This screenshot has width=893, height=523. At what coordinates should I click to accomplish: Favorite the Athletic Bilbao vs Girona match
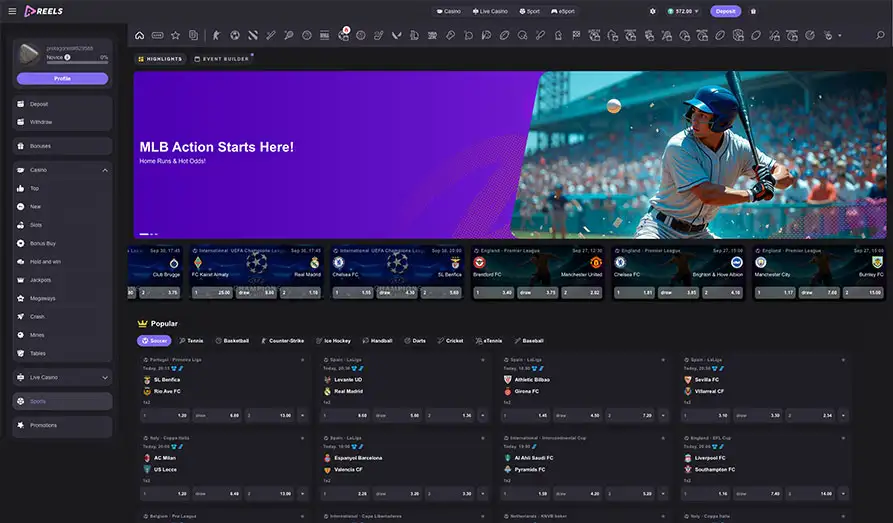pyautogui.click(x=663, y=360)
